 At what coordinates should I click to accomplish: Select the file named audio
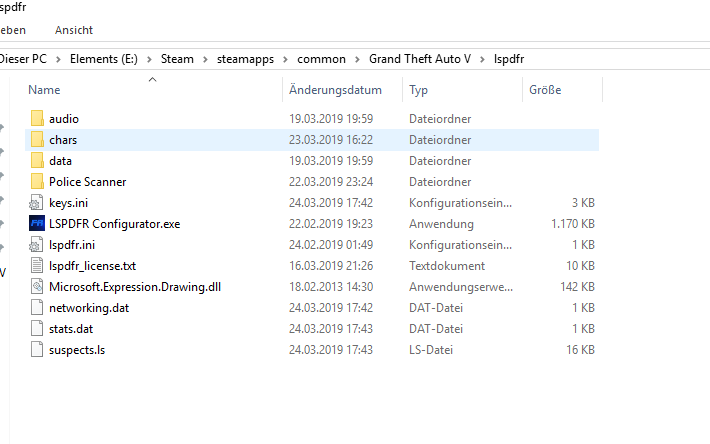[64, 119]
